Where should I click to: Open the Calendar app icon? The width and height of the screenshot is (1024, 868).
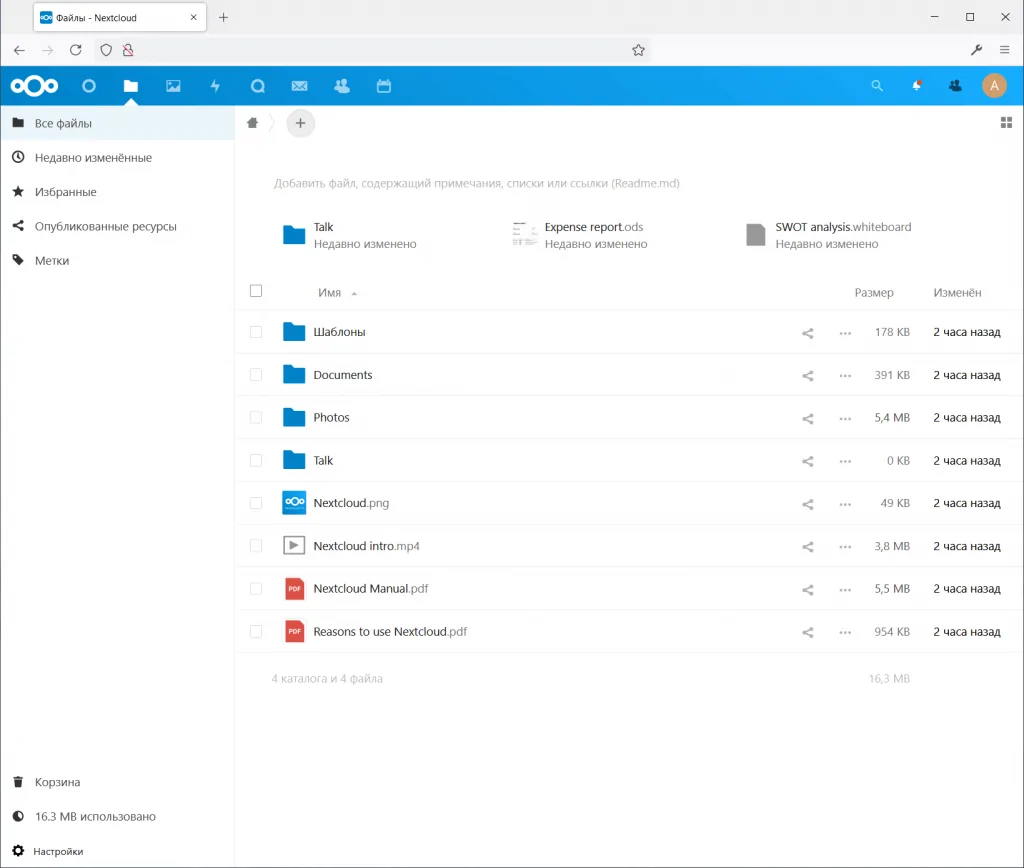pyautogui.click(x=384, y=86)
